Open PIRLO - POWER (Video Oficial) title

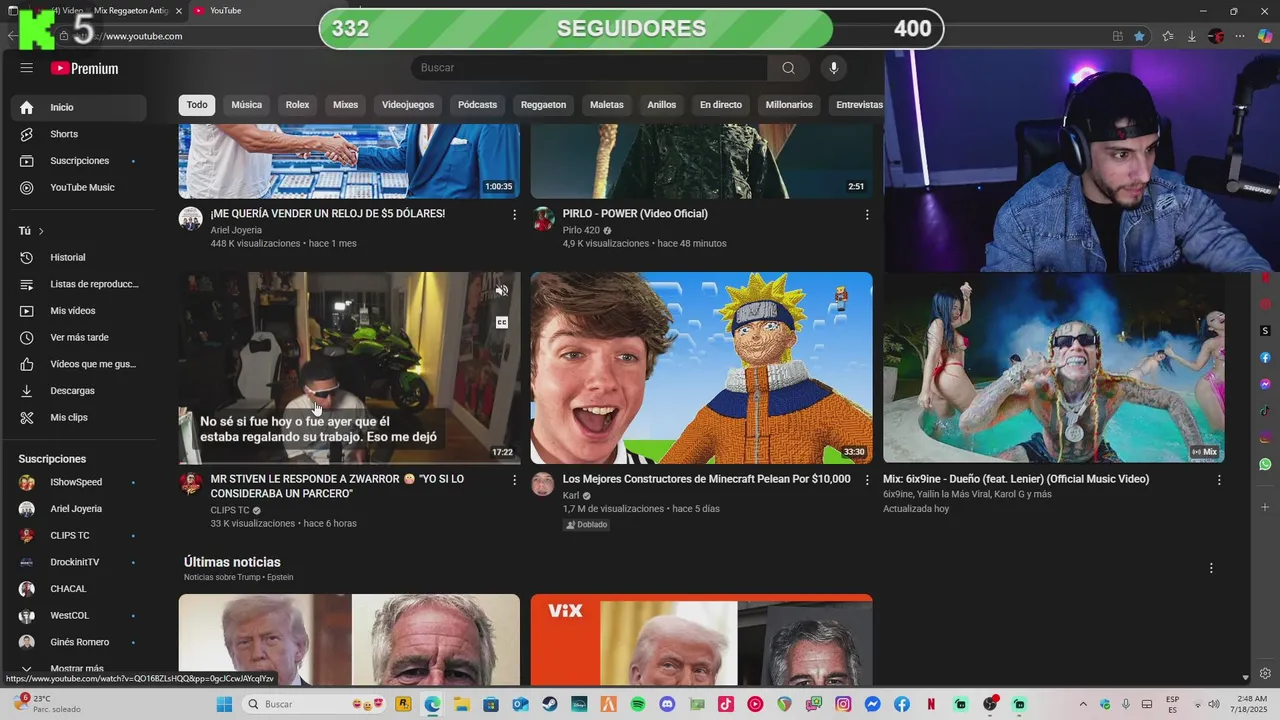(635, 213)
